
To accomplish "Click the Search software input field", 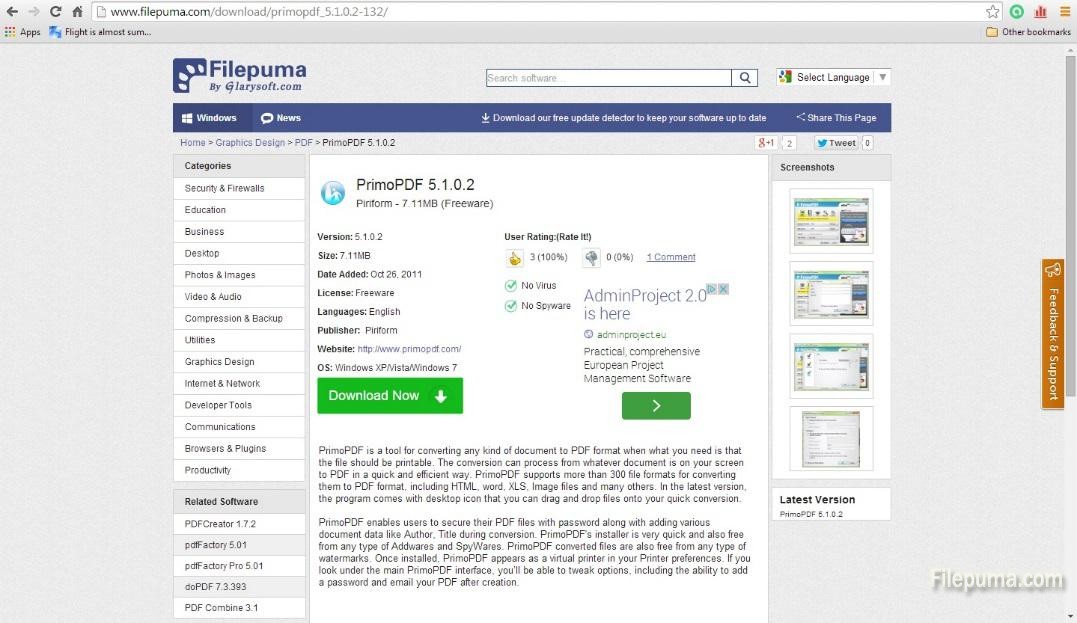I will 608,78.
